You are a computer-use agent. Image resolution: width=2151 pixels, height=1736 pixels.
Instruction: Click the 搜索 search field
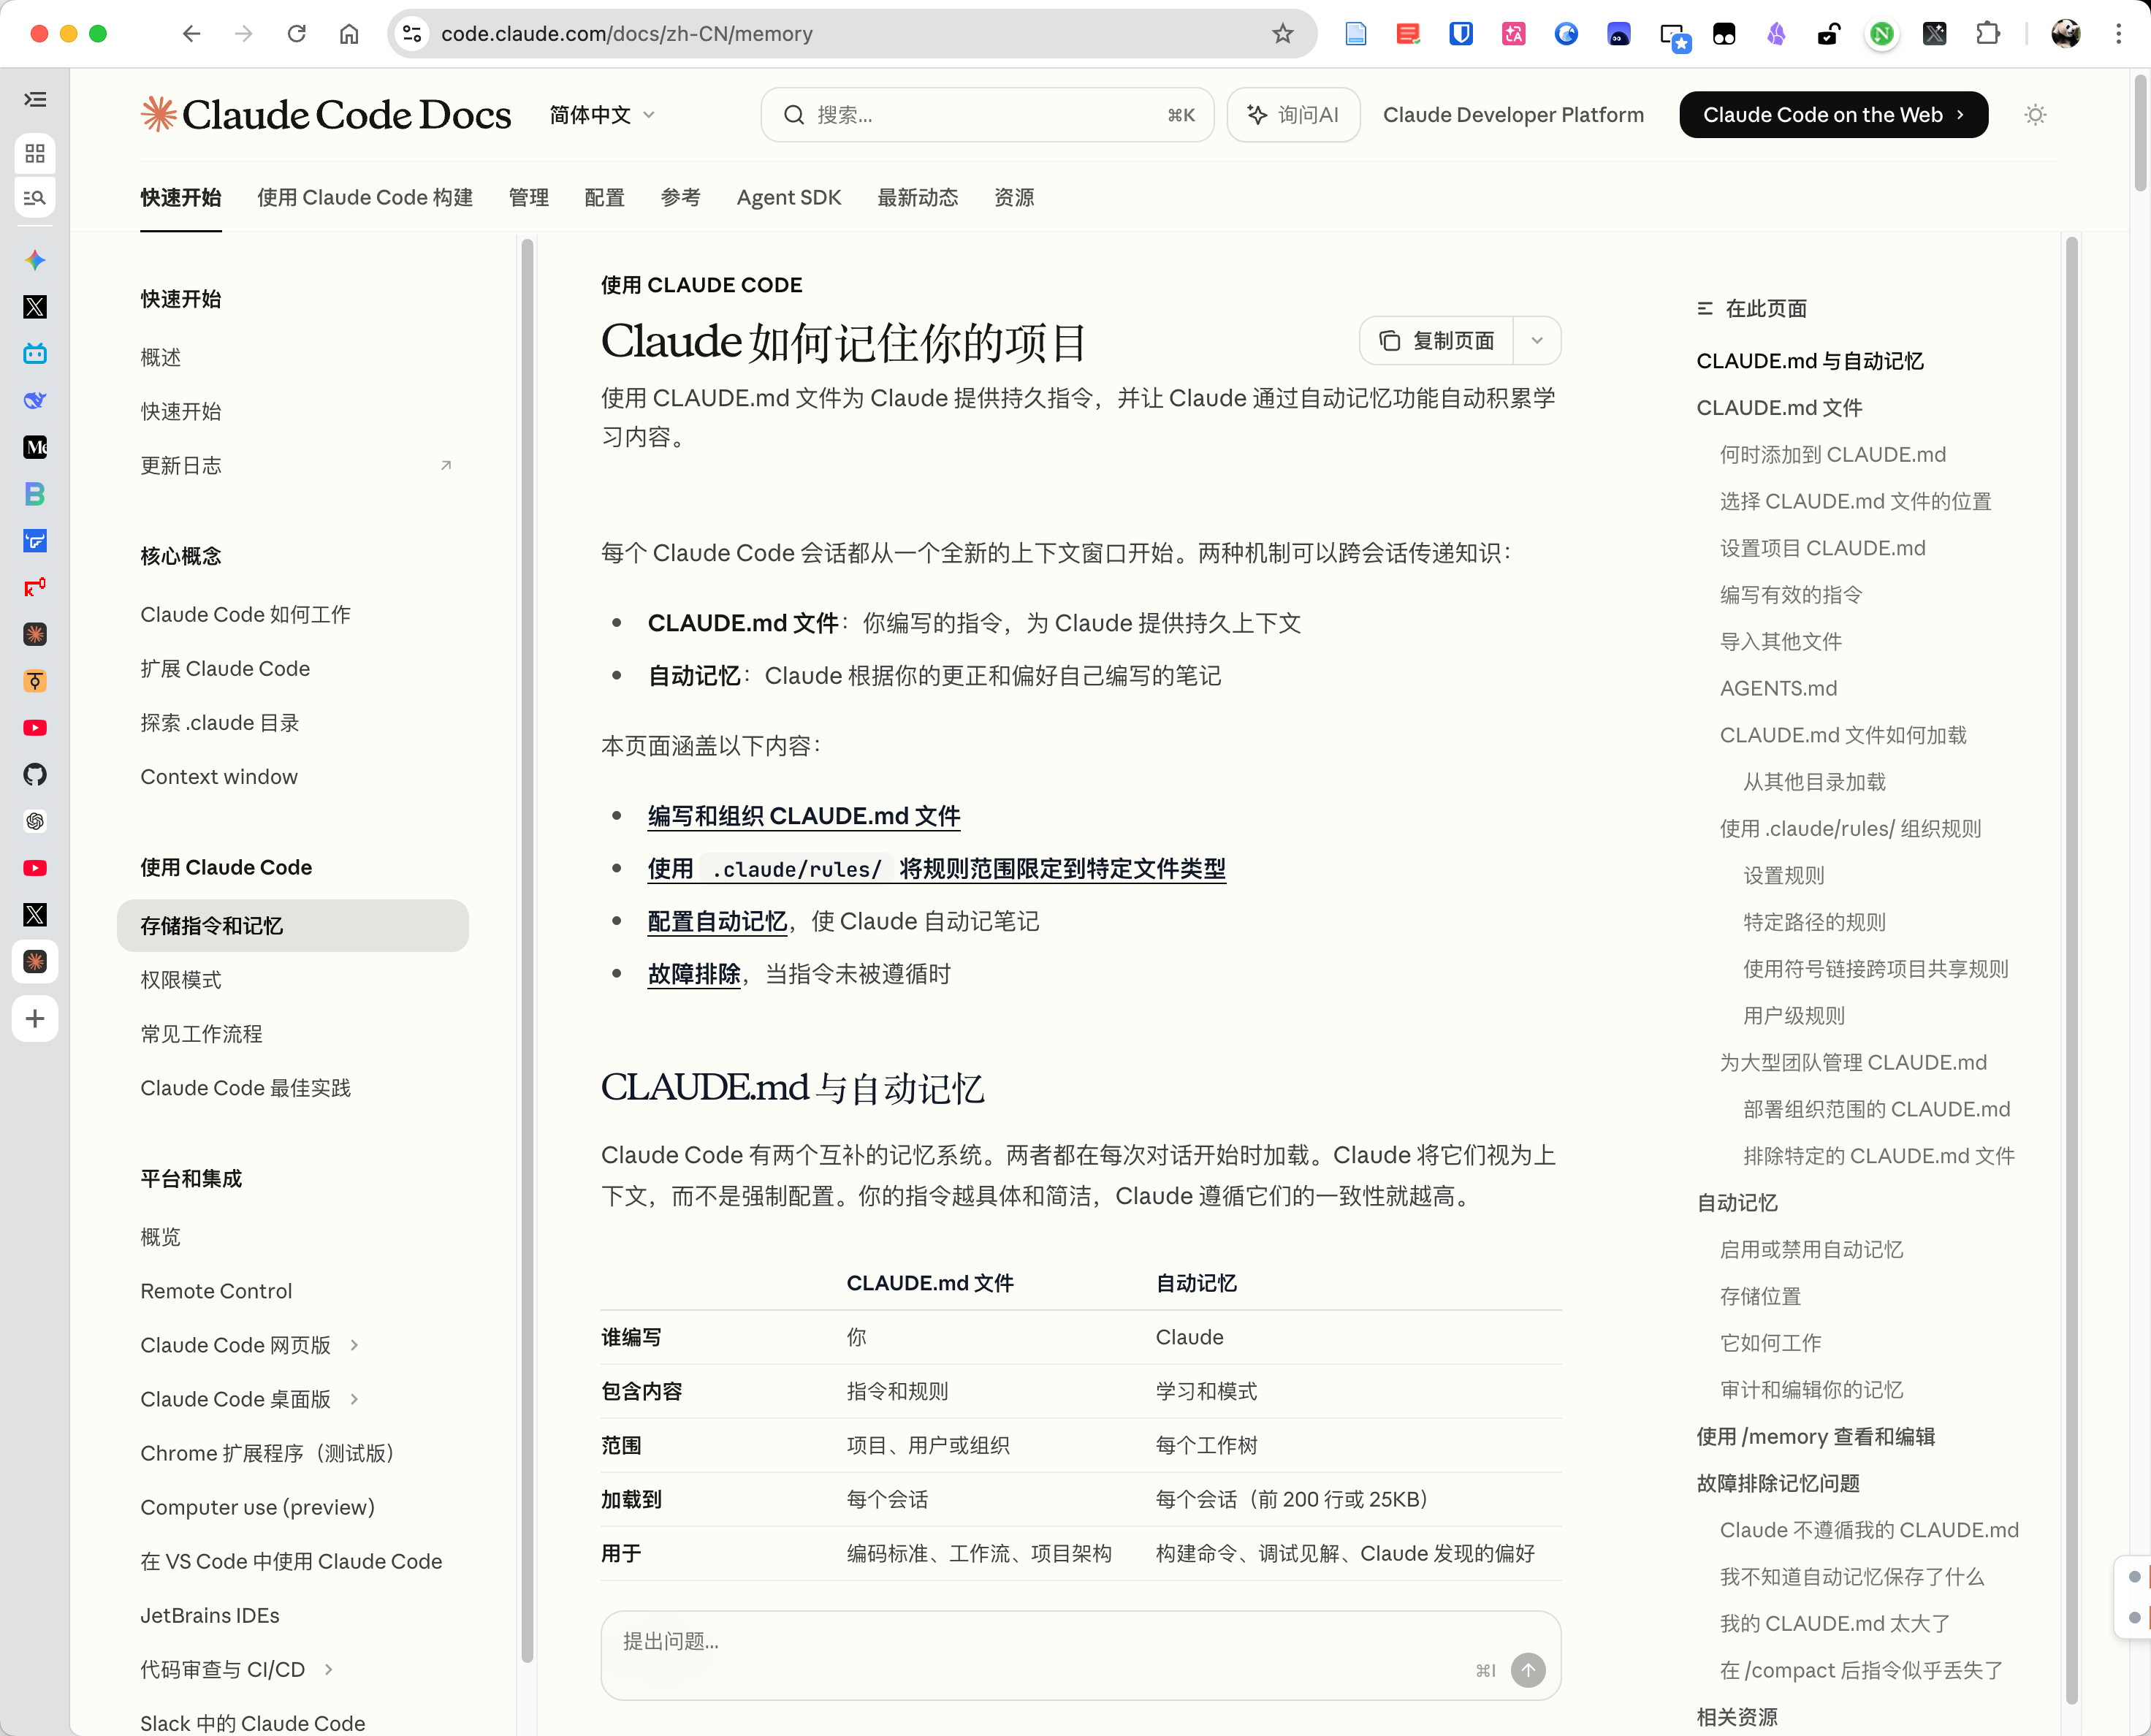tap(987, 115)
